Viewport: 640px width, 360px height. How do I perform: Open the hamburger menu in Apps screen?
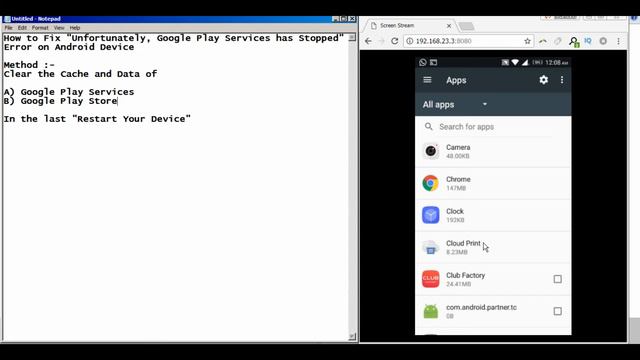click(427, 80)
